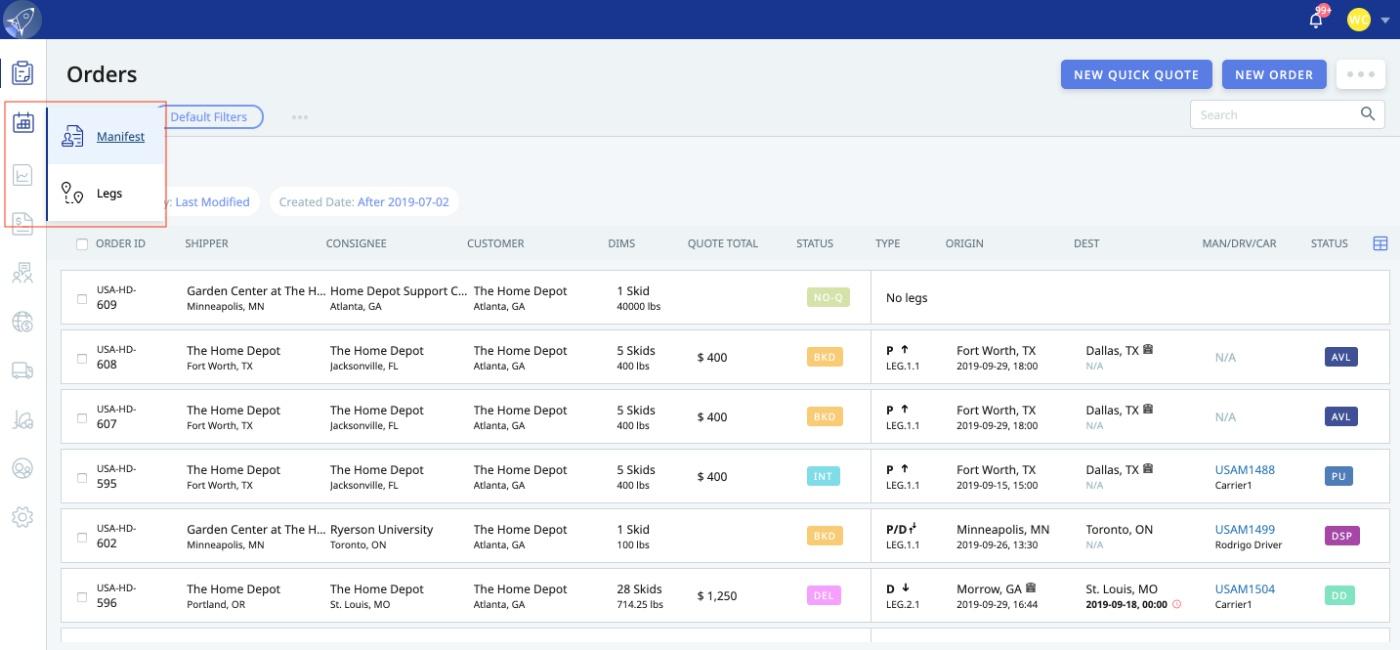Open the globe icon in the sidebar
The height and width of the screenshot is (650, 1400).
23,321
